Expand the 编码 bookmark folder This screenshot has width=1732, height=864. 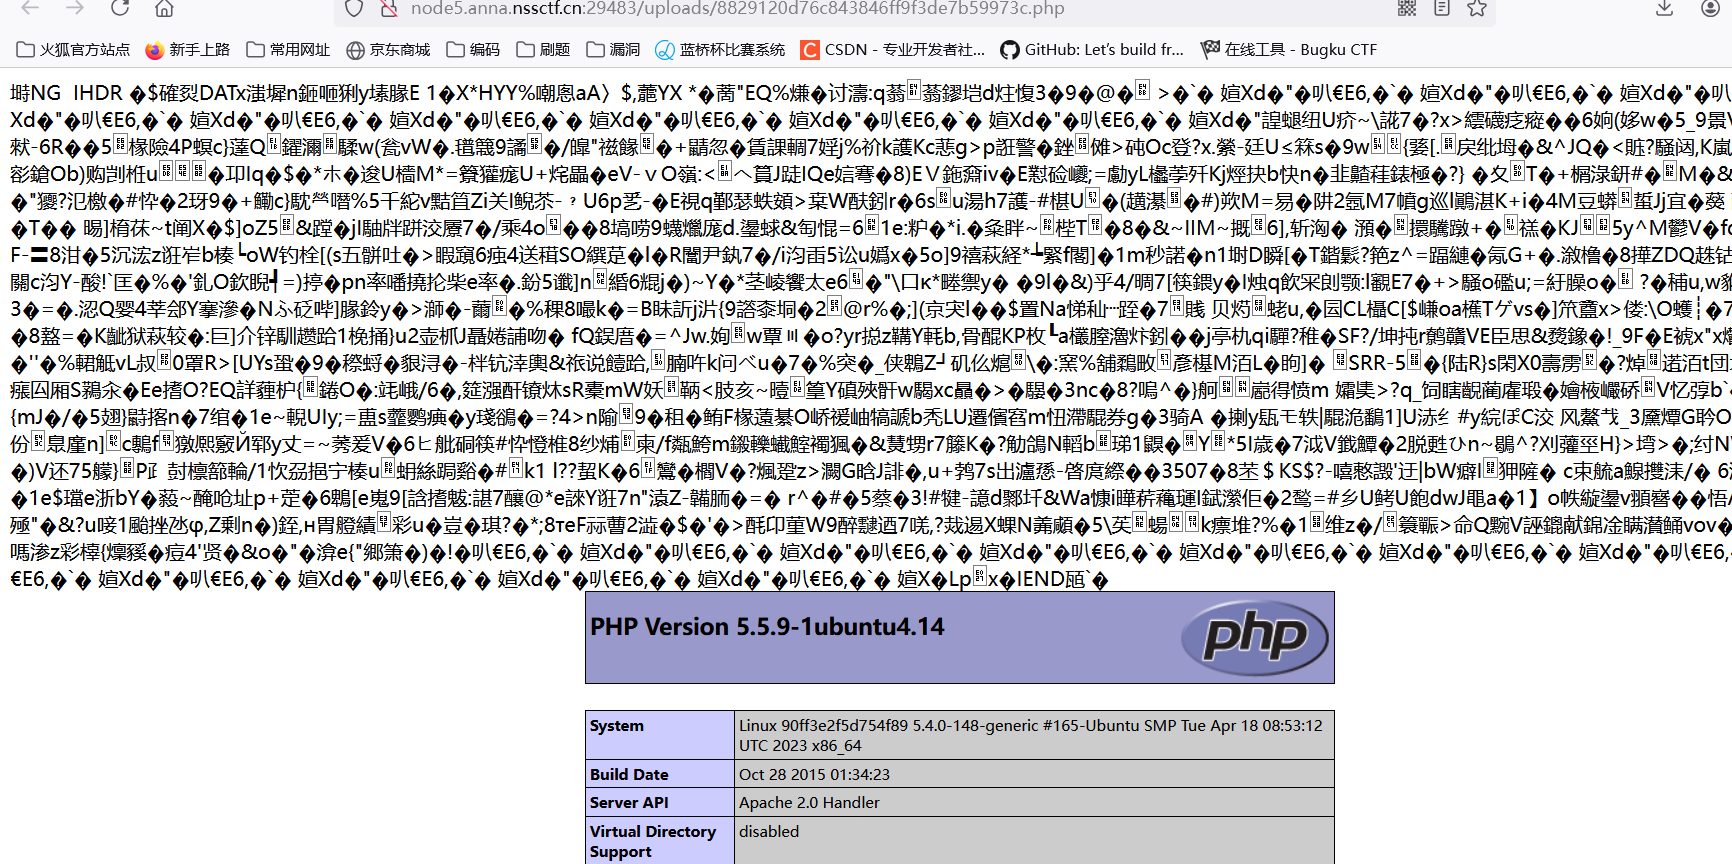point(473,49)
